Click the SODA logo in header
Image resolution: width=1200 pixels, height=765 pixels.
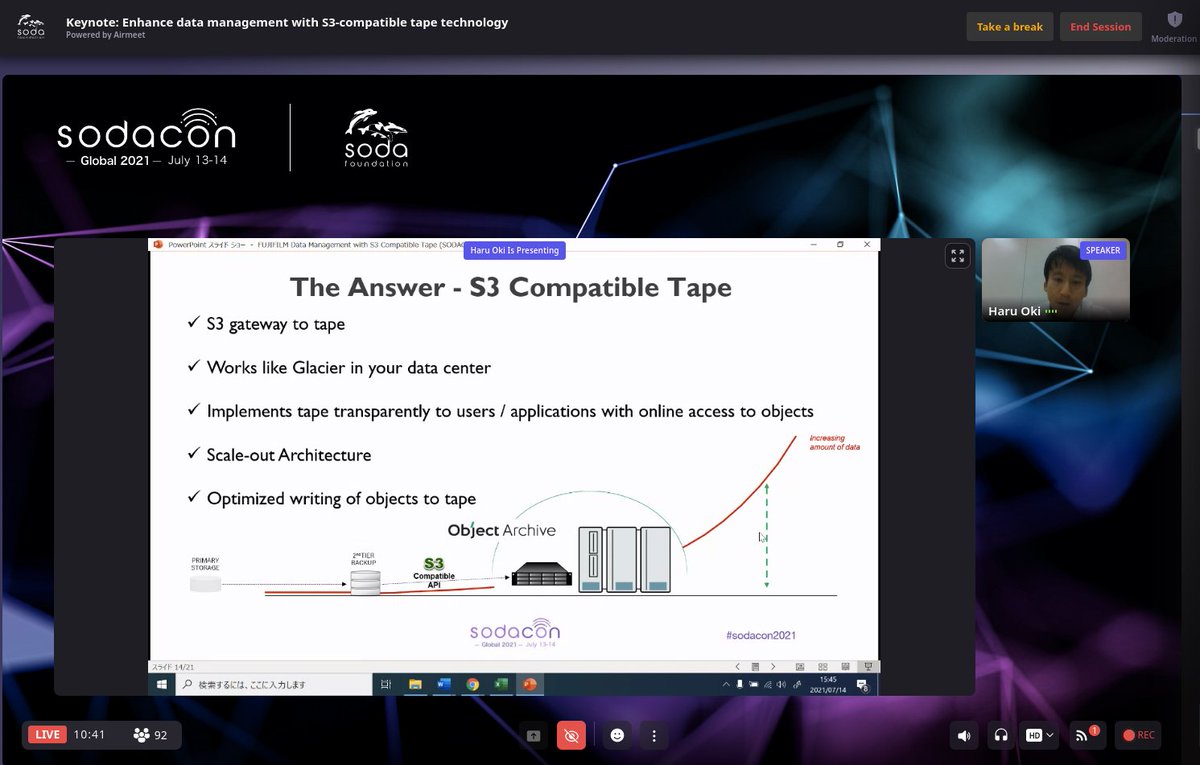coord(31,27)
